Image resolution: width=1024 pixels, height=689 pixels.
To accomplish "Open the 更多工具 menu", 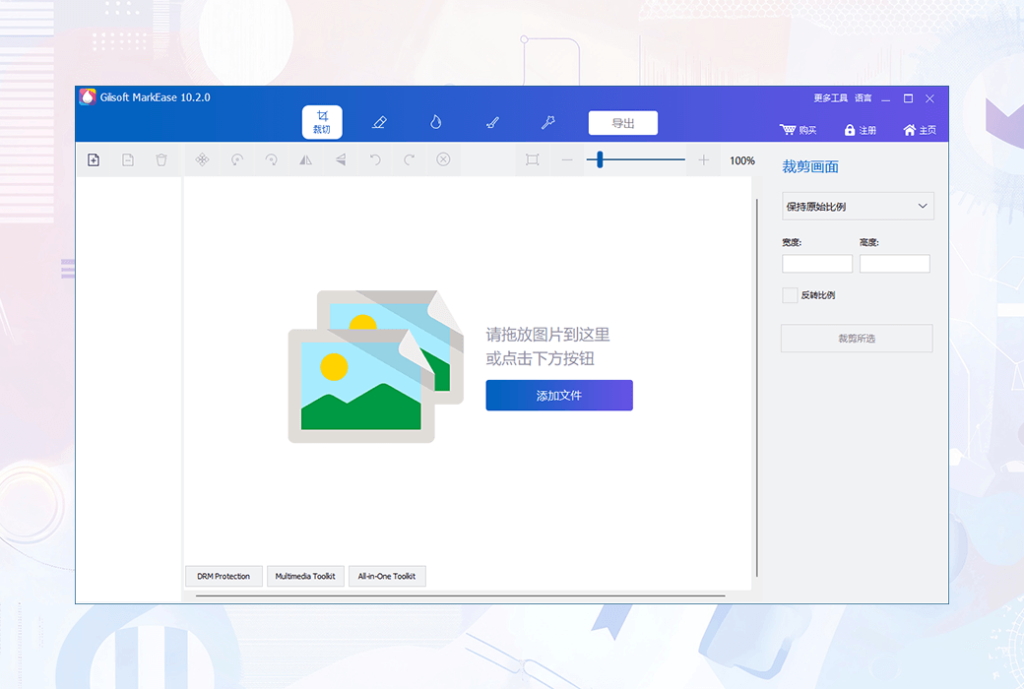I will [830, 98].
